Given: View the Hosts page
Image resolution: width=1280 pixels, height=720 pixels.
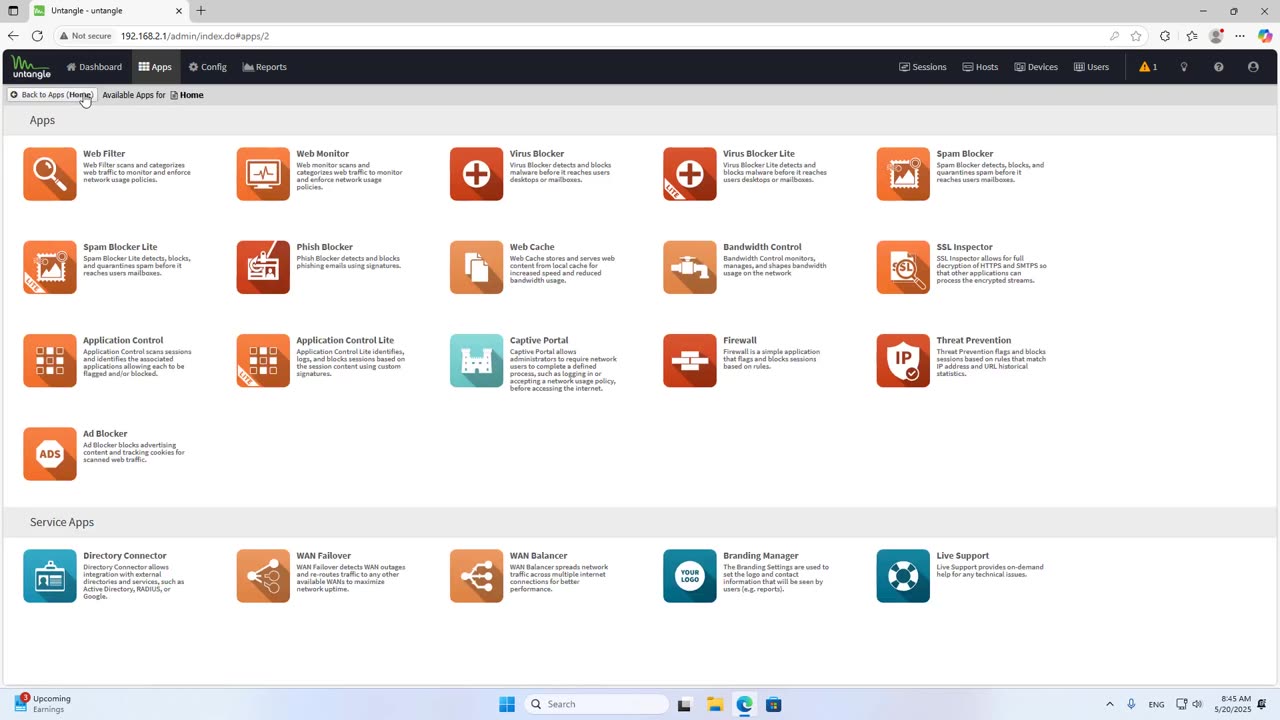Looking at the screenshot, I should click(980, 67).
